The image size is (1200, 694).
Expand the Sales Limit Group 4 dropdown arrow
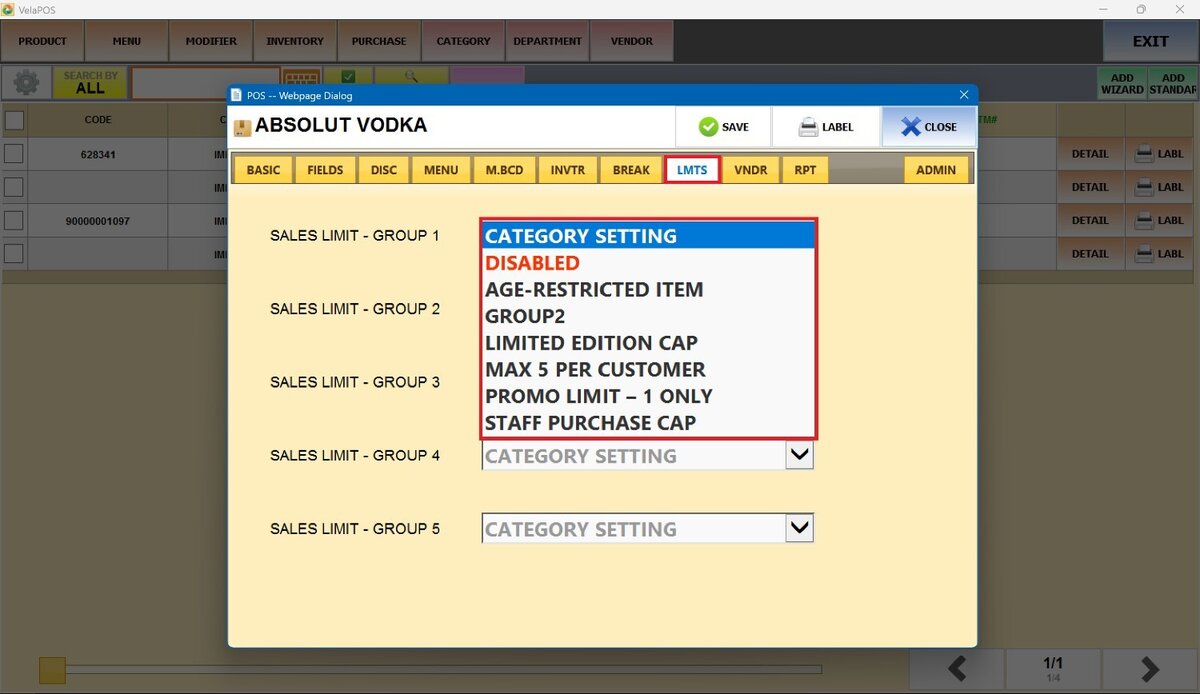coord(799,455)
